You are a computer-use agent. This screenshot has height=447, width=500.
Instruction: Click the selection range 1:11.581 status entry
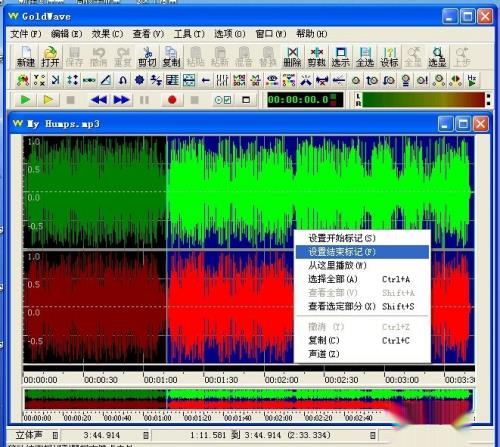pyautogui.click(x=260, y=435)
